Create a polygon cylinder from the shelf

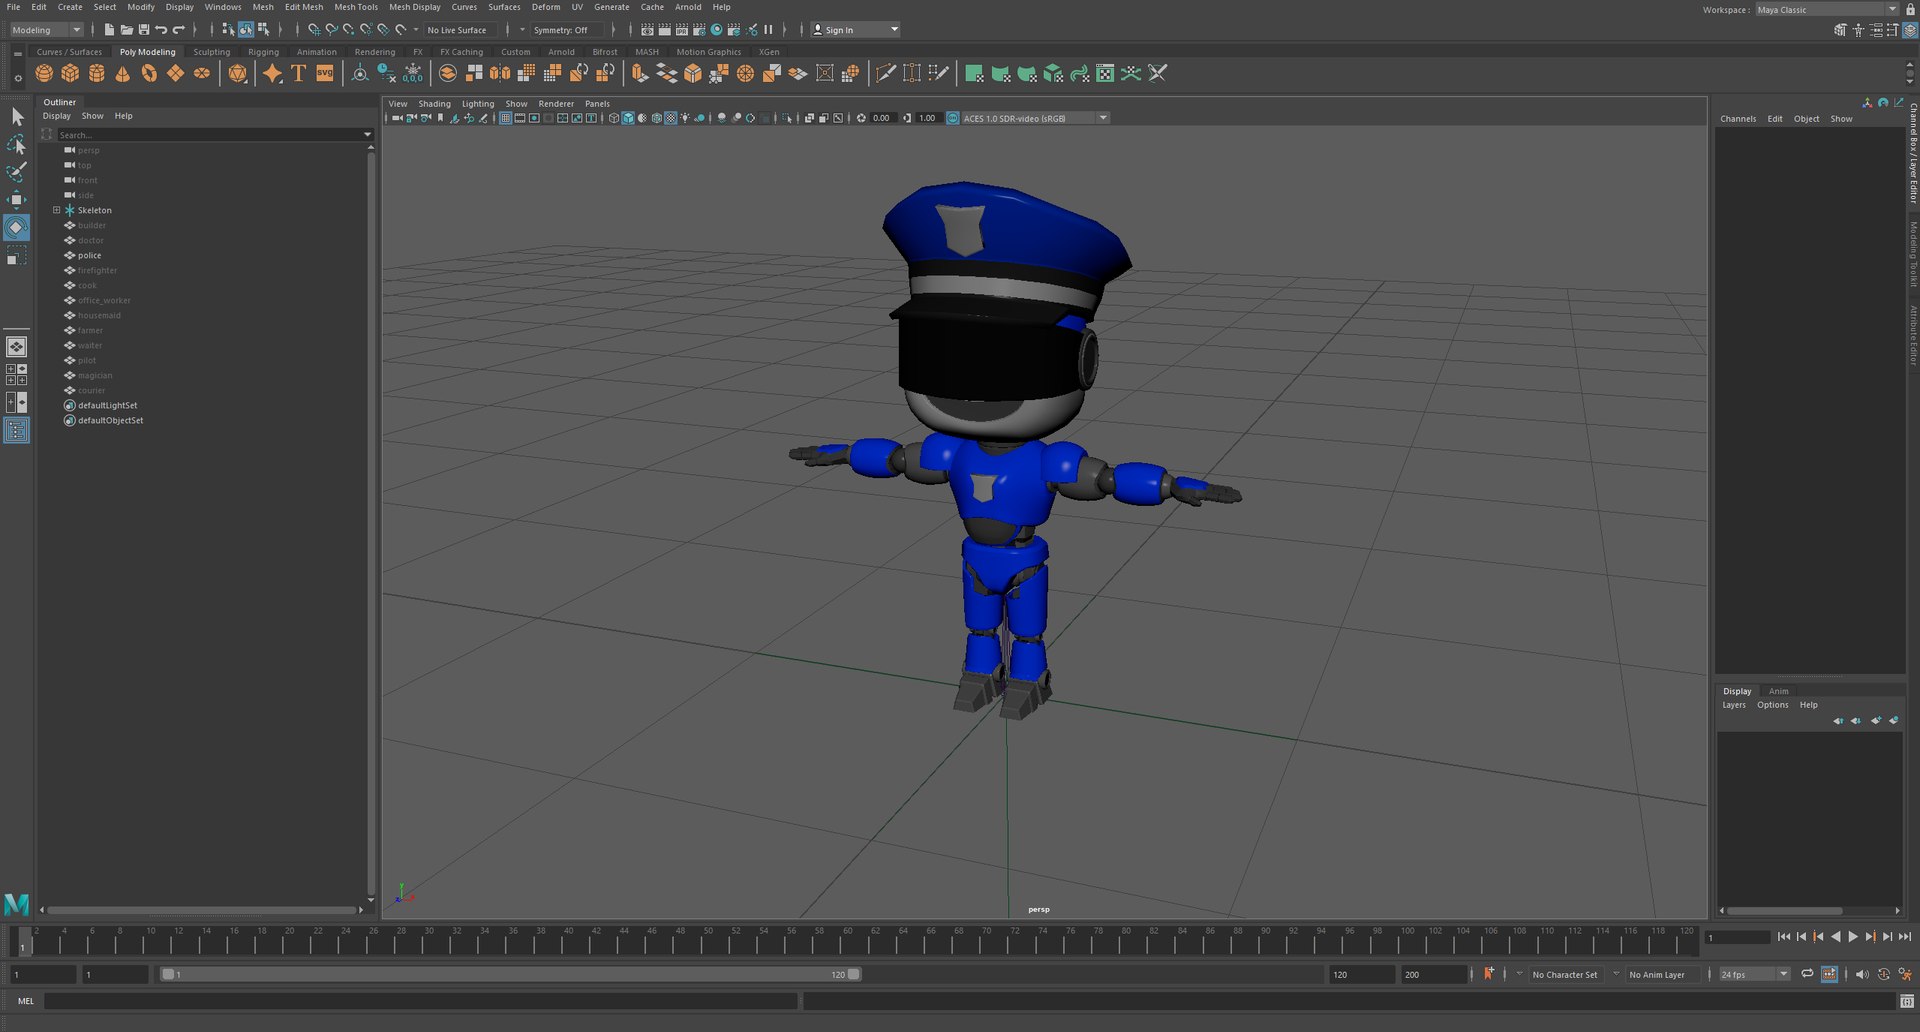(x=97, y=73)
